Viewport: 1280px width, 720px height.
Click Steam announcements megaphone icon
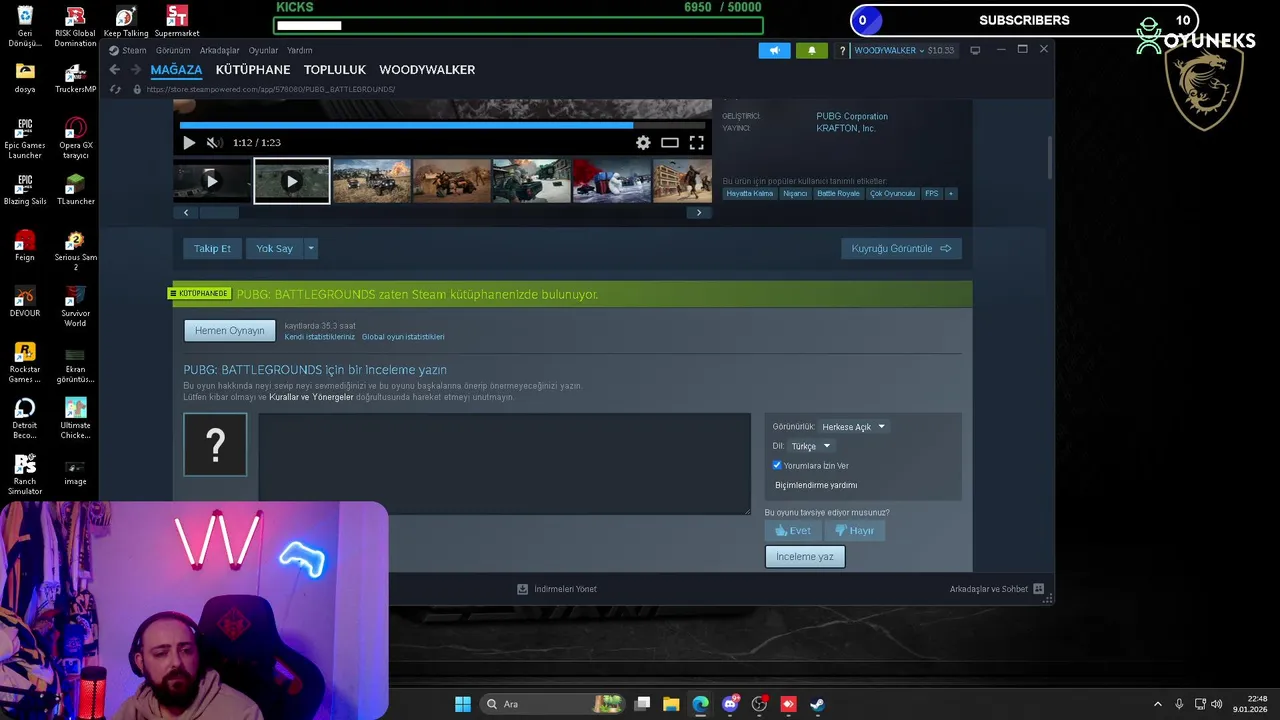[x=774, y=50]
